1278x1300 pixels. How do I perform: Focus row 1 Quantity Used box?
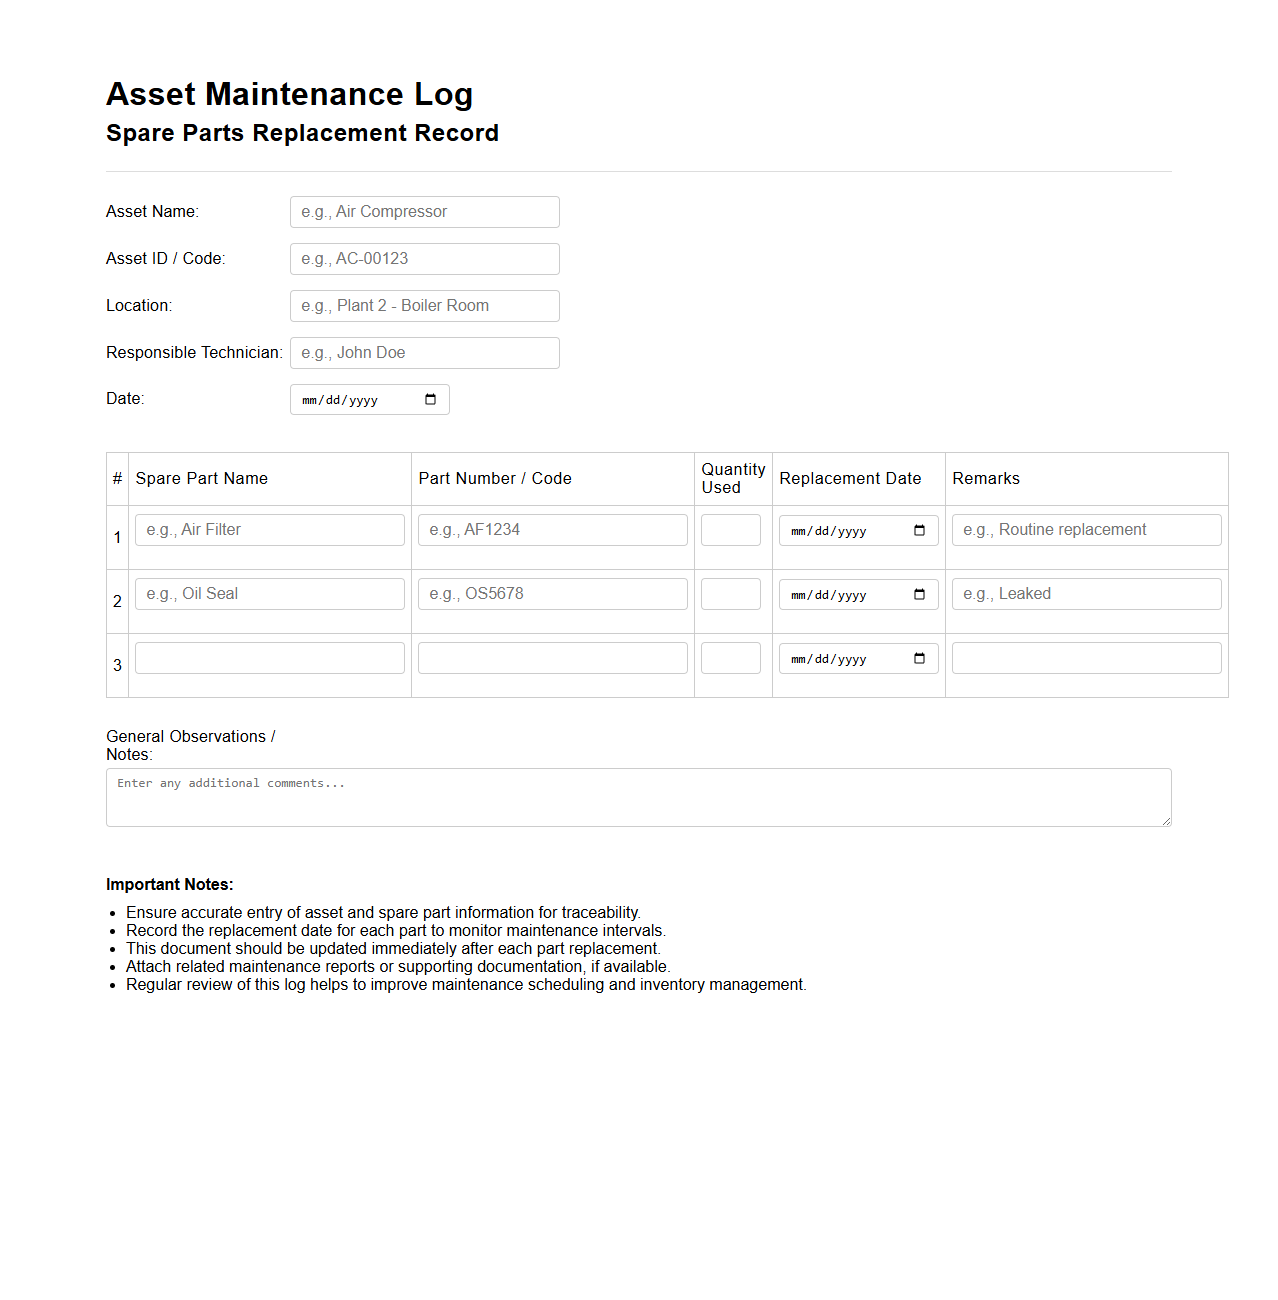tap(730, 530)
